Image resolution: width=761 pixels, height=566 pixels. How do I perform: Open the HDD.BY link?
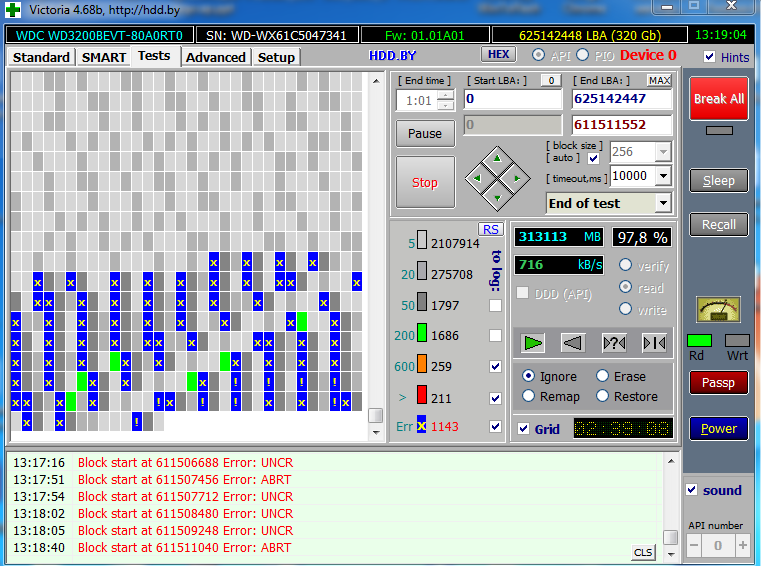392,56
